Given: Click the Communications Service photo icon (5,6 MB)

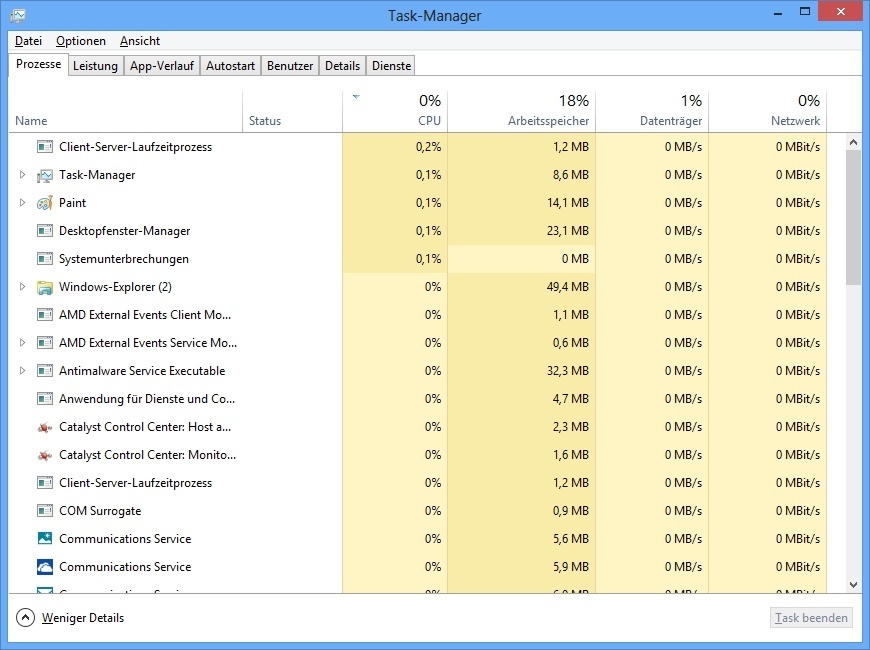Looking at the screenshot, I should [45, 538].
